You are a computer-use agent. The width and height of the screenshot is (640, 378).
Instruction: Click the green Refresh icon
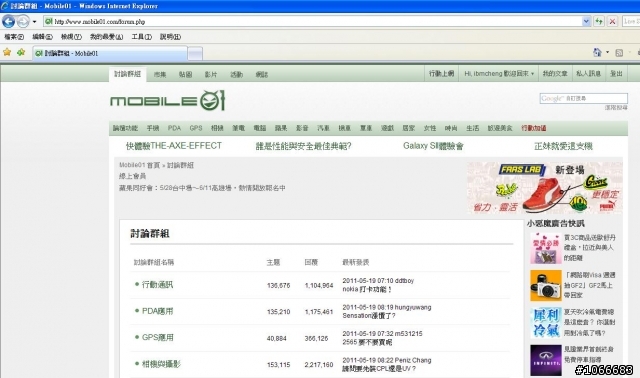599,22
